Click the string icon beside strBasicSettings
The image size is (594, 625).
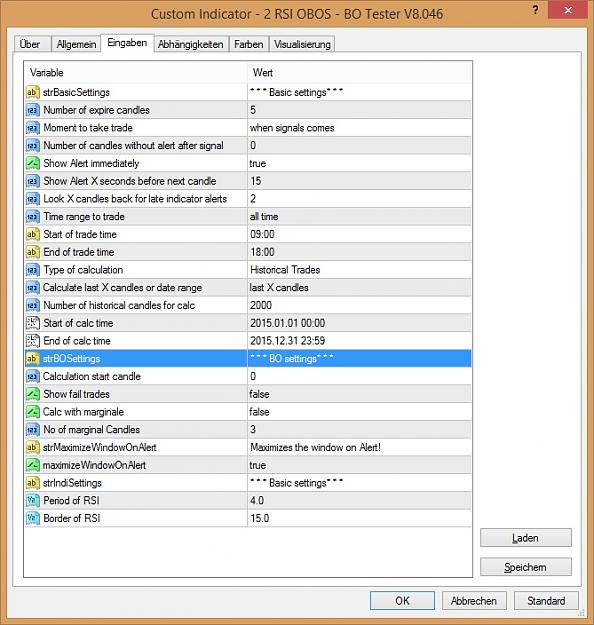33,92
